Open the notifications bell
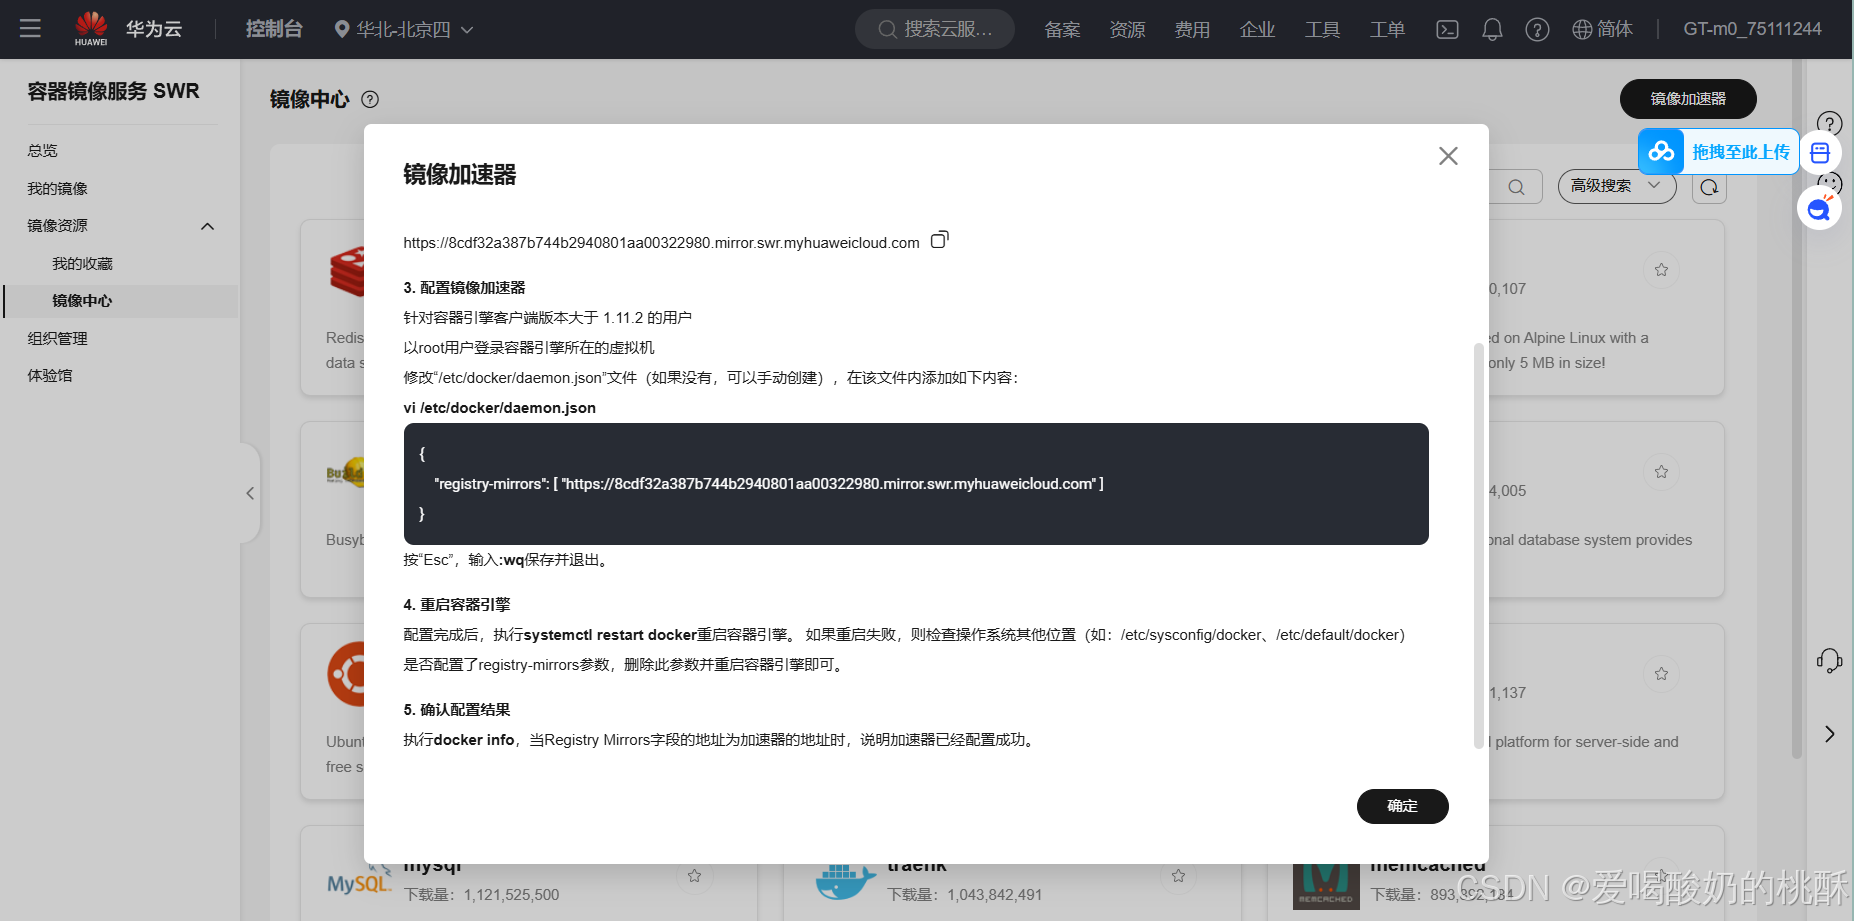 coord(1492,30)
